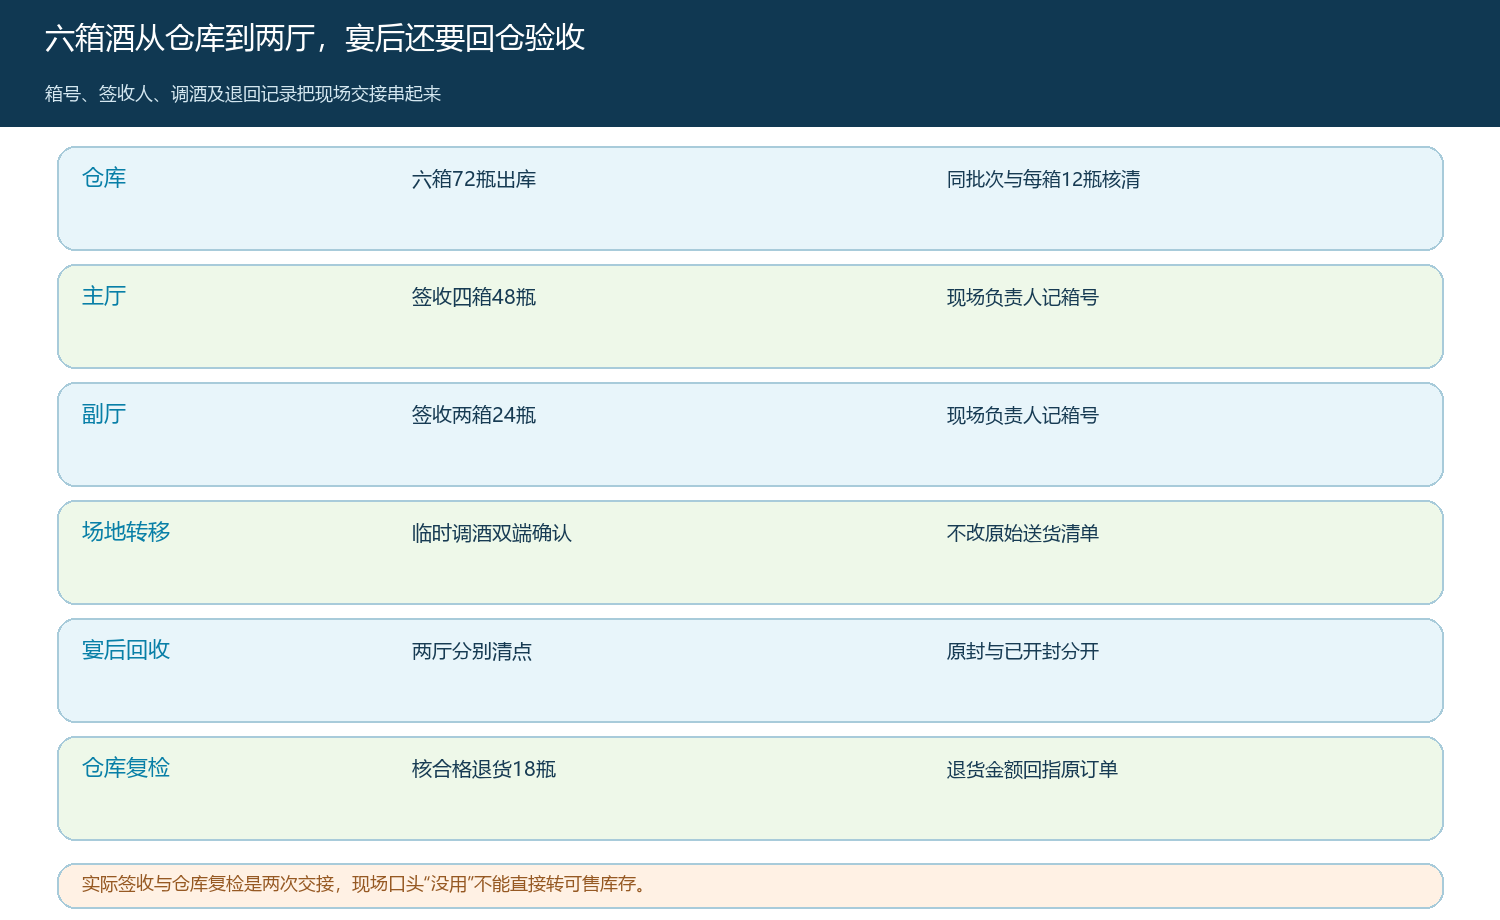Select the 仓库复检 row label

126,768
